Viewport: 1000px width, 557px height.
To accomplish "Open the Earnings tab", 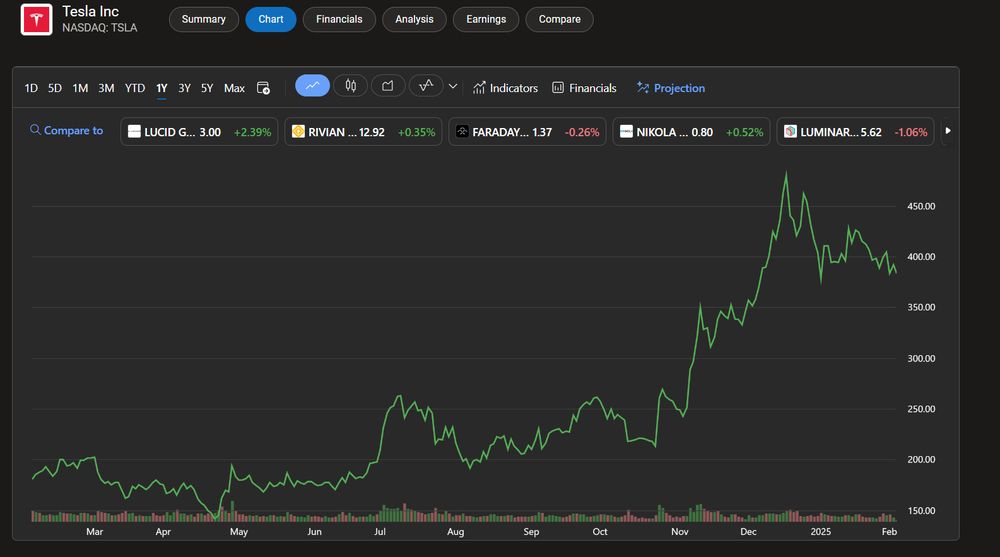I will tap(486, 19).
